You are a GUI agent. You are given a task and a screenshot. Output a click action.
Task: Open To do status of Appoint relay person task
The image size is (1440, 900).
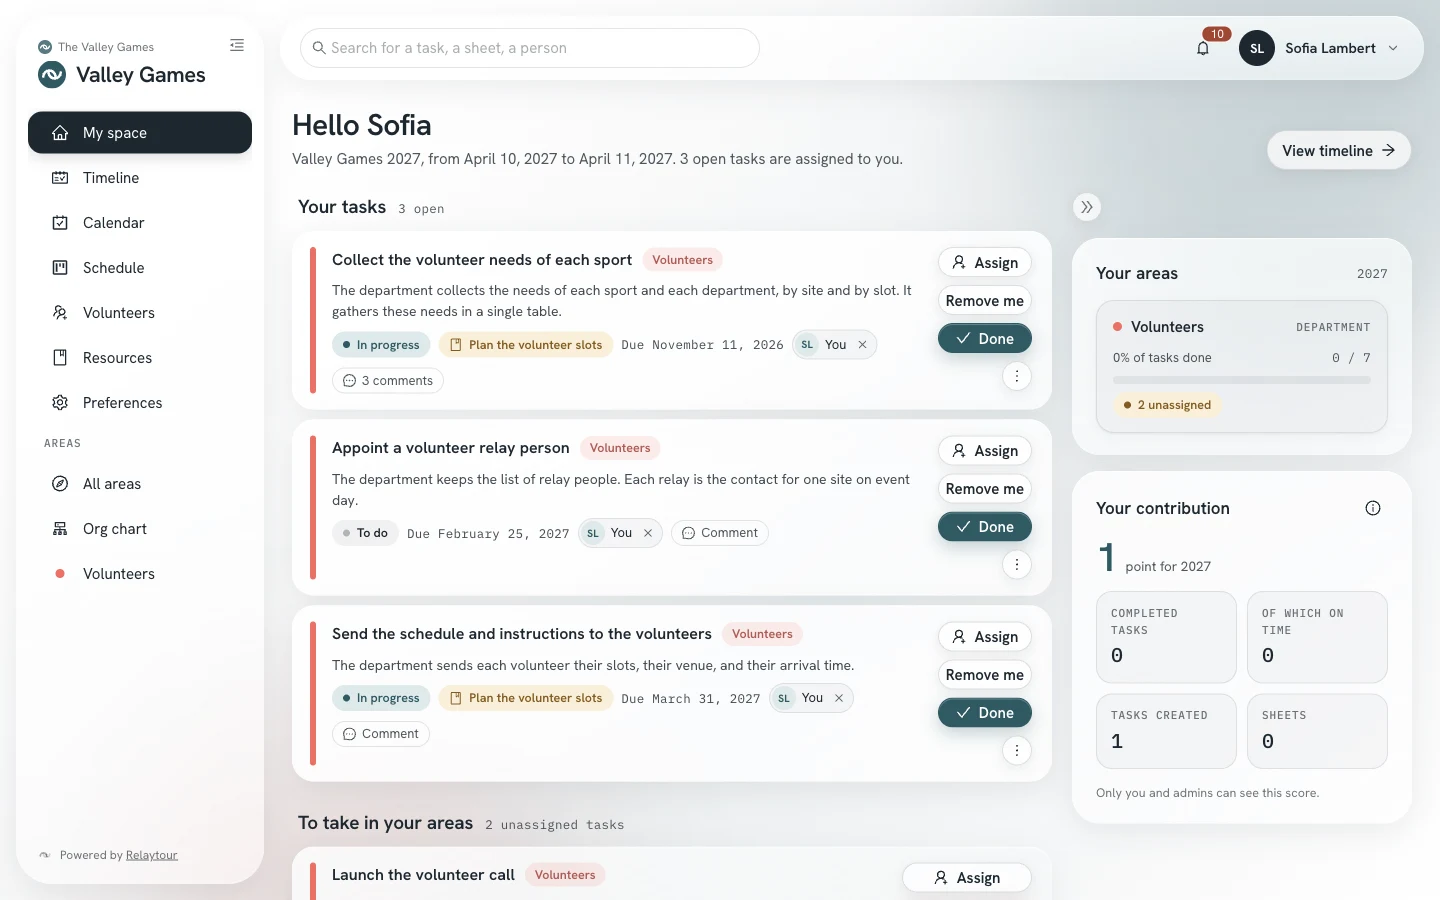point(365,533)
